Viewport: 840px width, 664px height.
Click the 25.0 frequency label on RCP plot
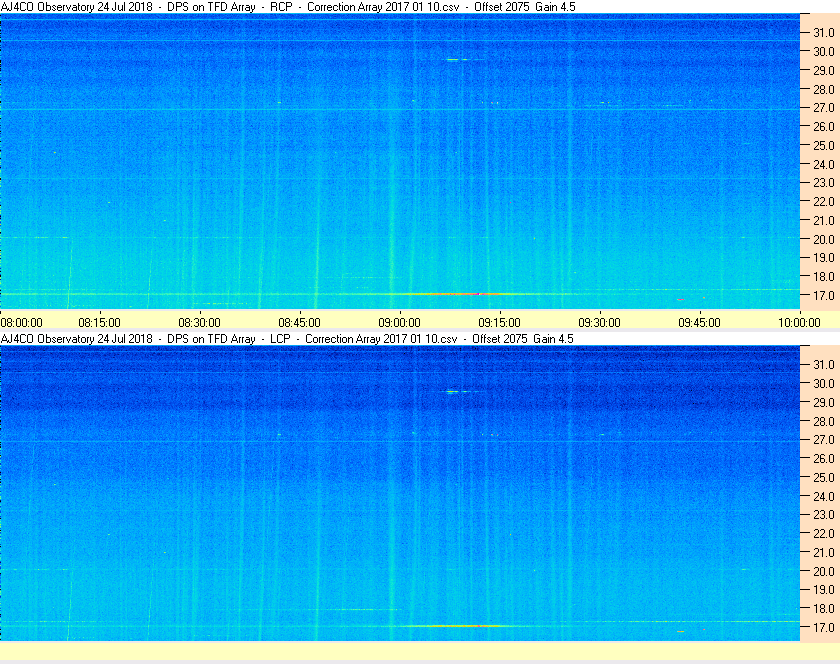pyautogui.click(x=824, y=145)
